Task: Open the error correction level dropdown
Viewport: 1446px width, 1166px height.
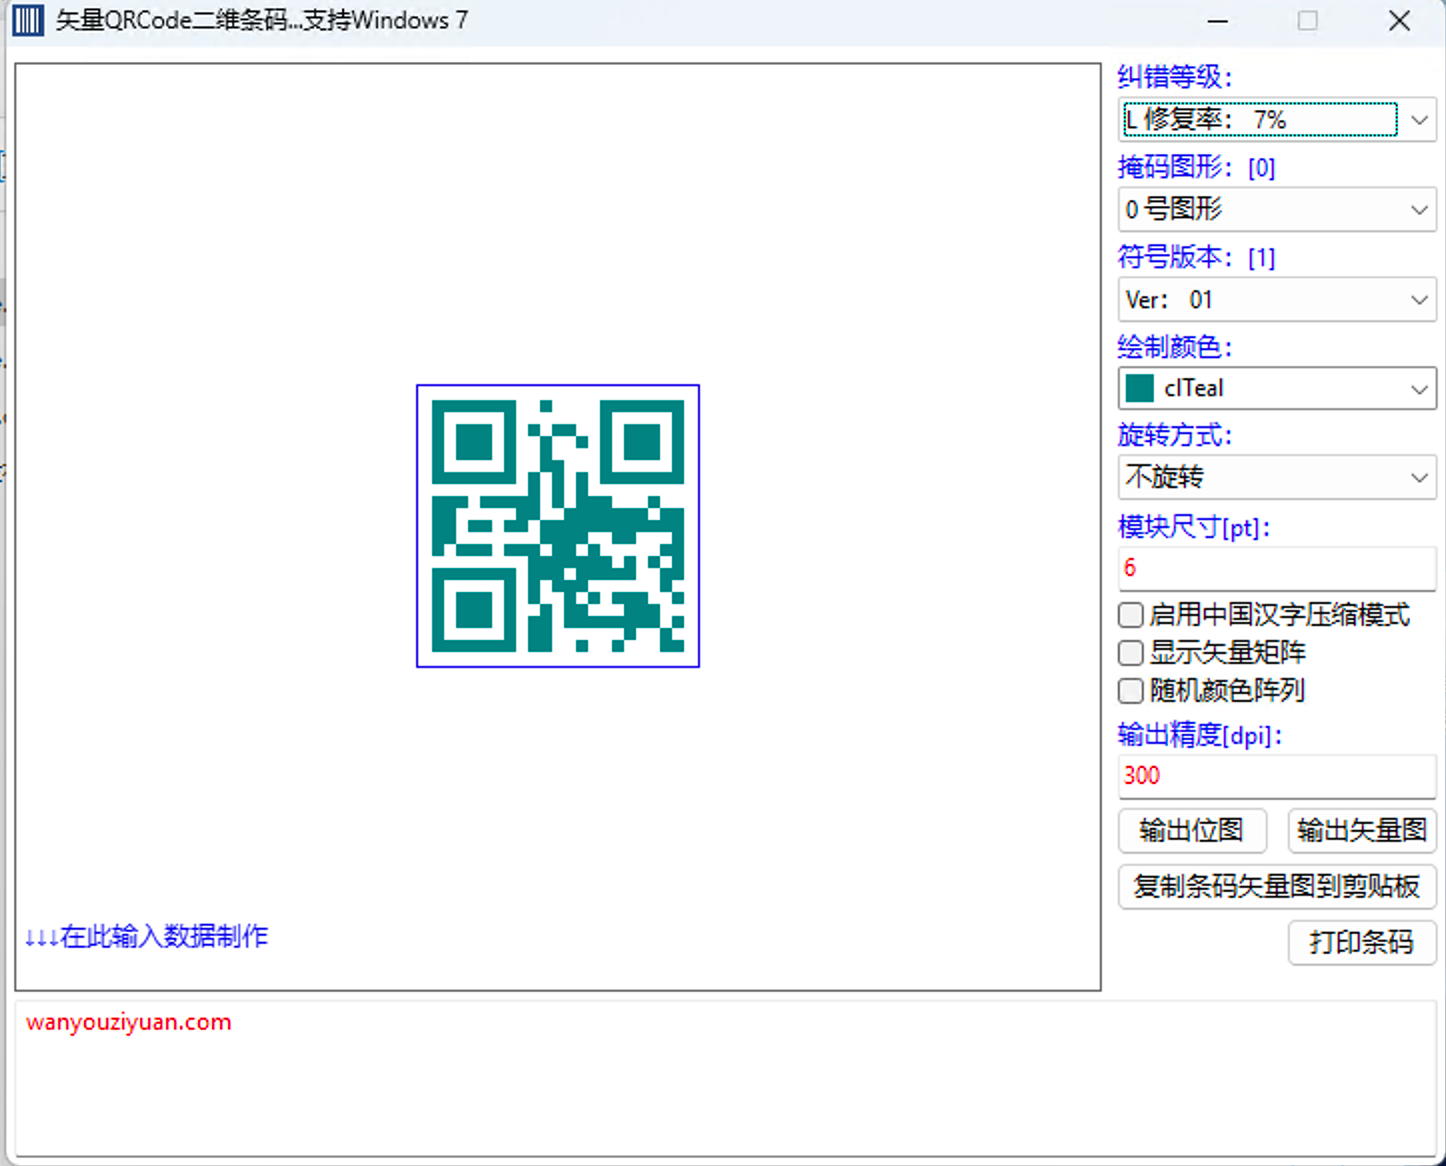Action: click(x=1277, y=120)
